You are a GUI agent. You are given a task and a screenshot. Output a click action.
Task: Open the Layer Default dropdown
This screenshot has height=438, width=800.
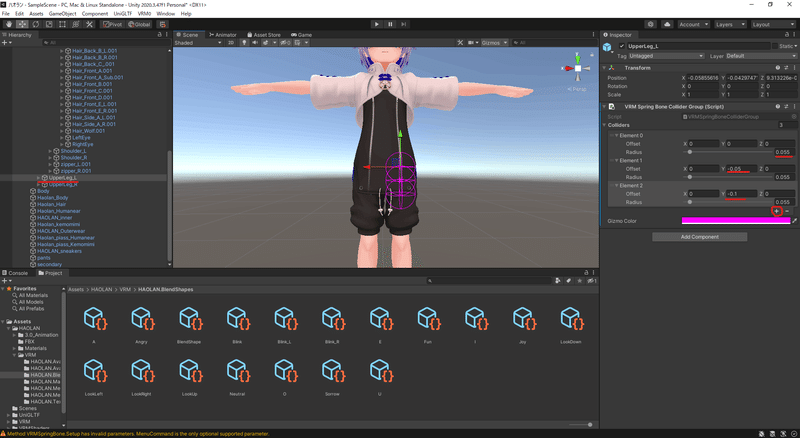(x=761, y=56)
